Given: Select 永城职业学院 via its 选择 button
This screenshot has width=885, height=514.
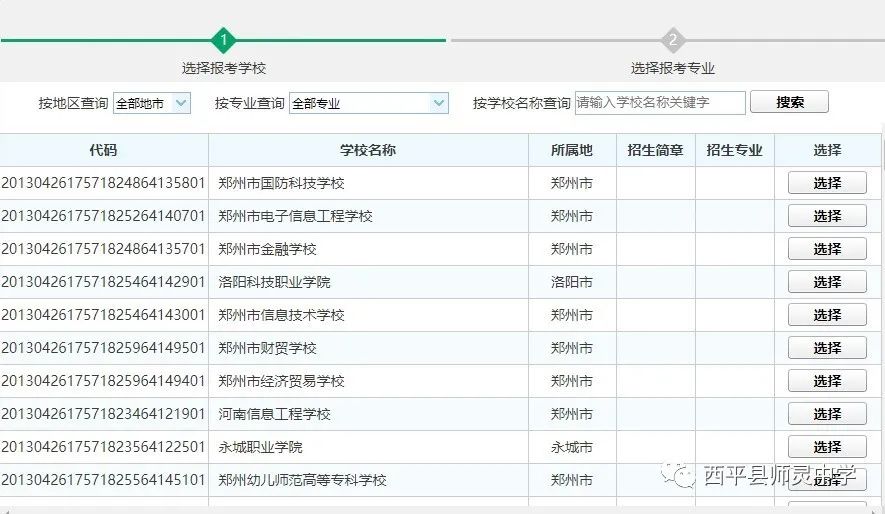Looking at the screenshot, I should pos(827,447).
